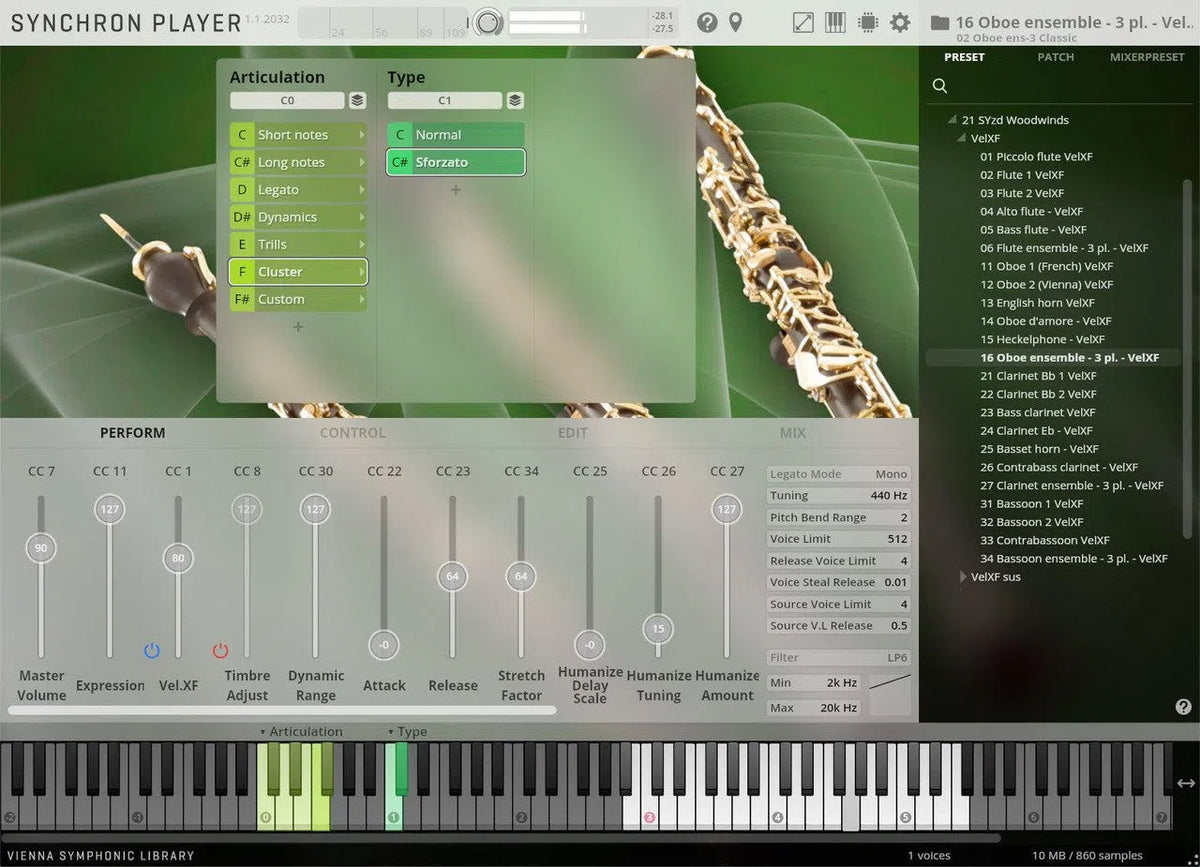
Task: Click the location pin icon in top toolbar
Action: (x=736, y=22)
